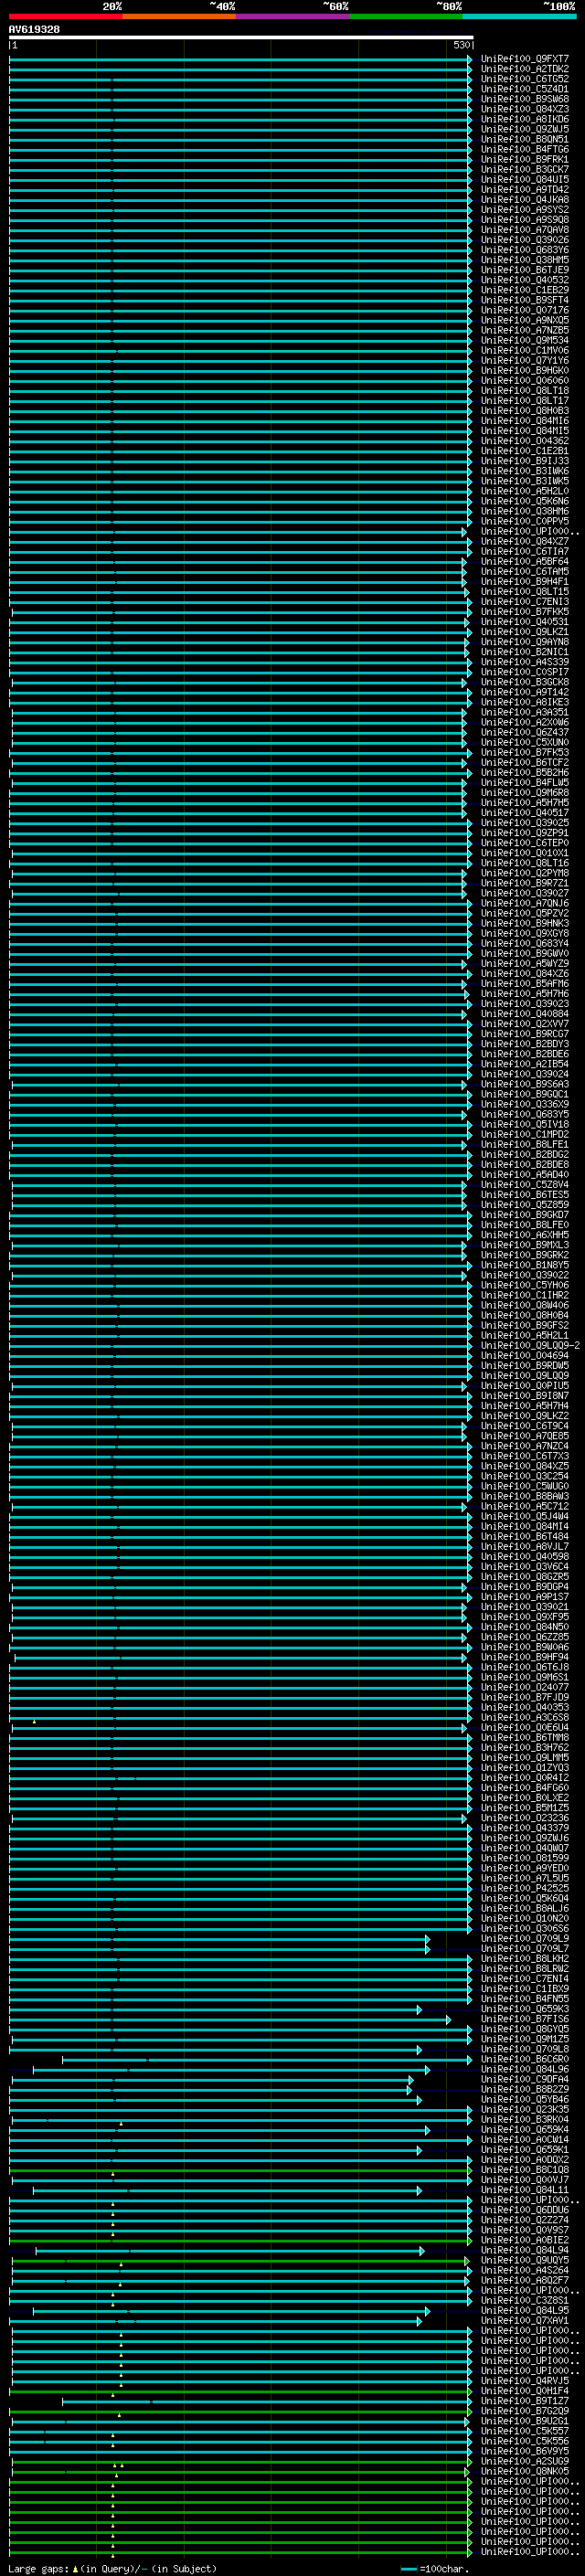585x2576 pixels.
Task: Select label UniRef100_B8LFE1
Action: pos(525,1144)
